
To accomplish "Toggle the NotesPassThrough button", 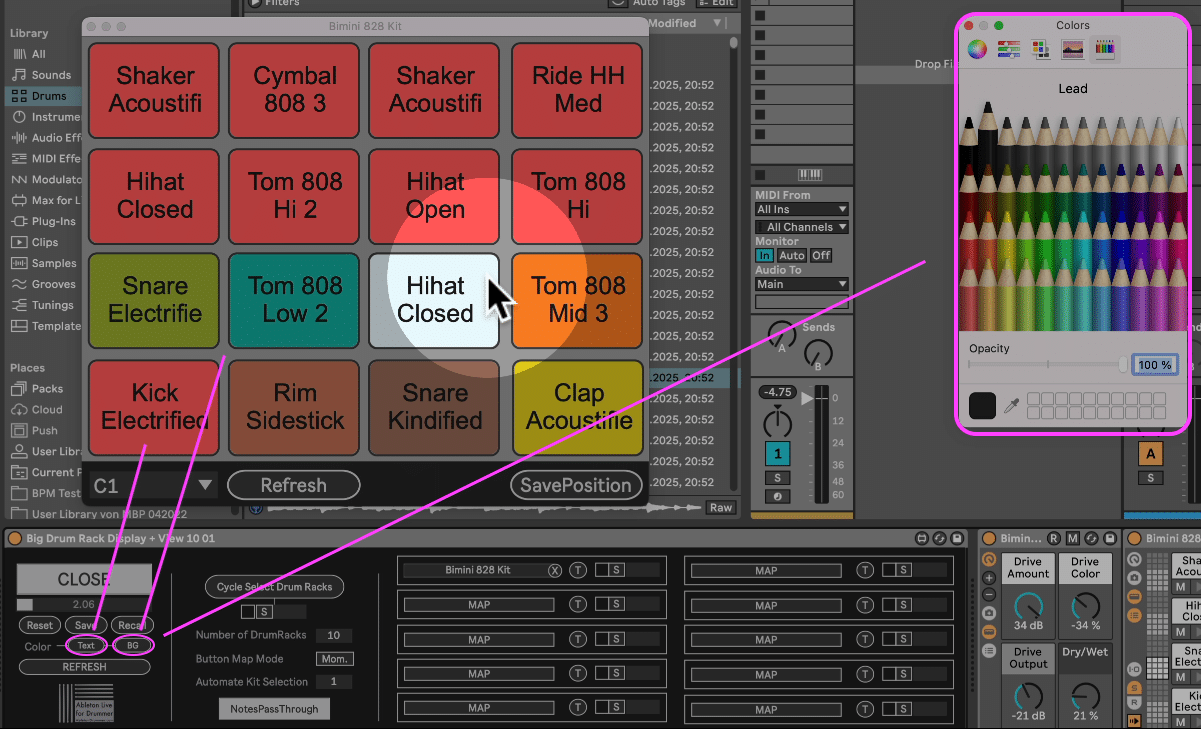I will pos(274,709).
